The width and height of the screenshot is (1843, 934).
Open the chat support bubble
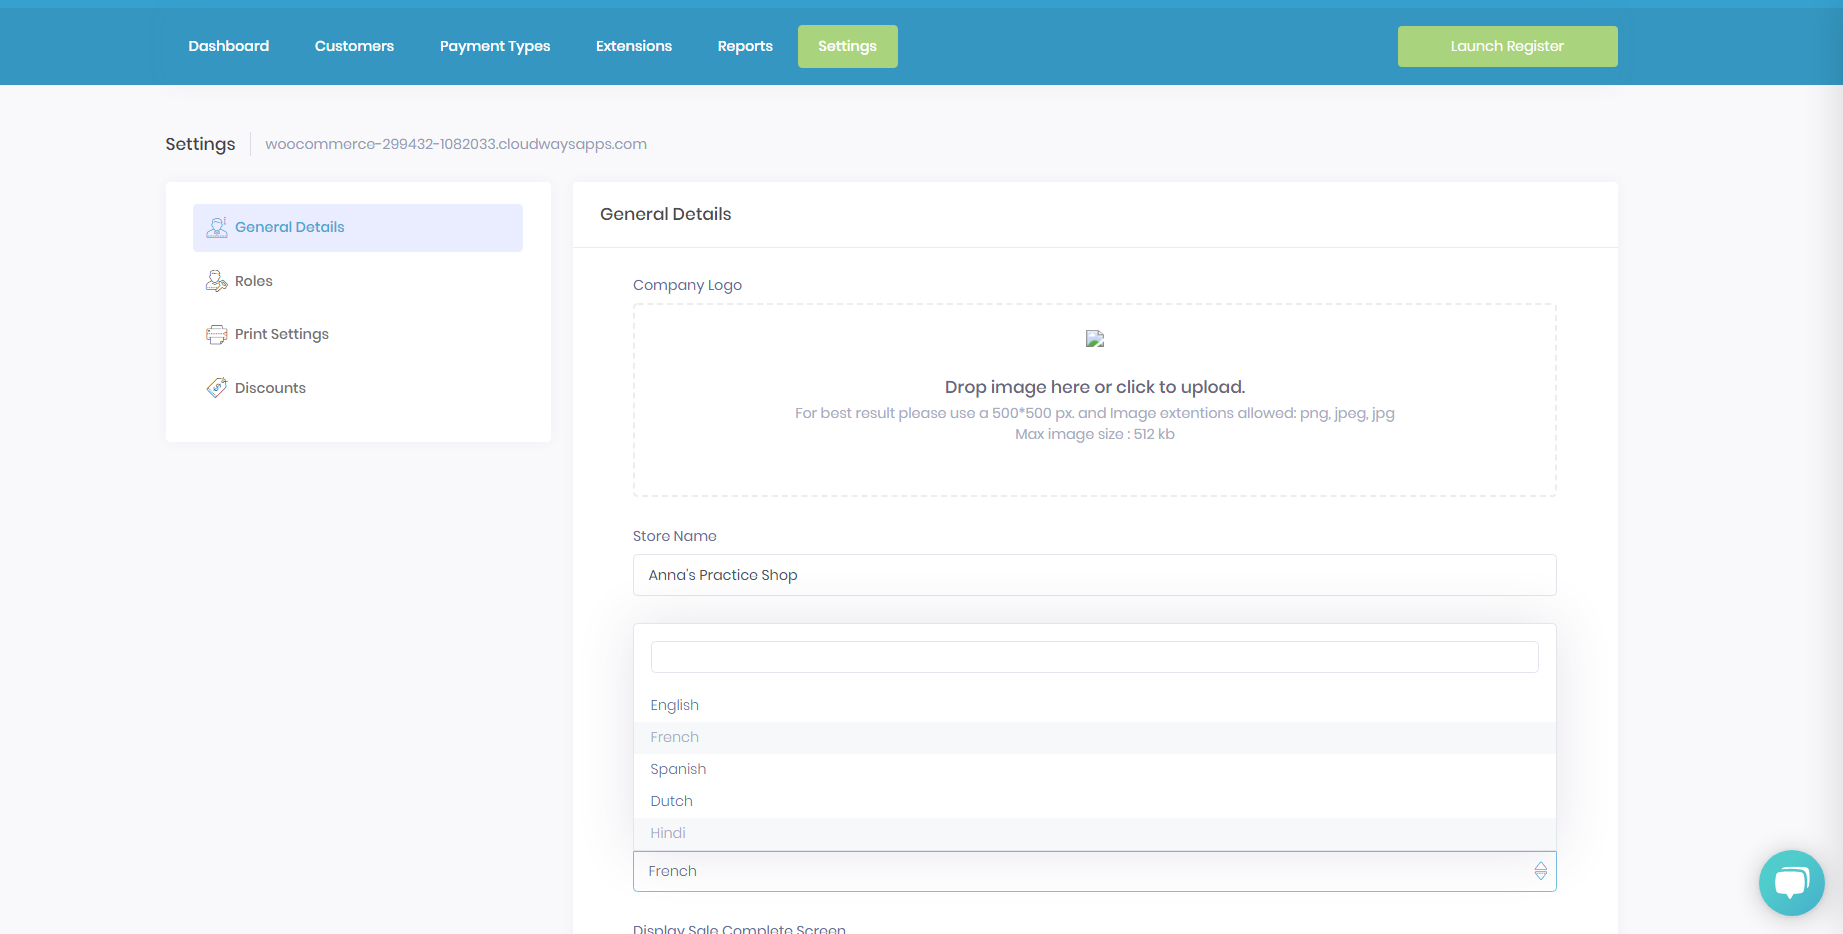coord(1791,883)
